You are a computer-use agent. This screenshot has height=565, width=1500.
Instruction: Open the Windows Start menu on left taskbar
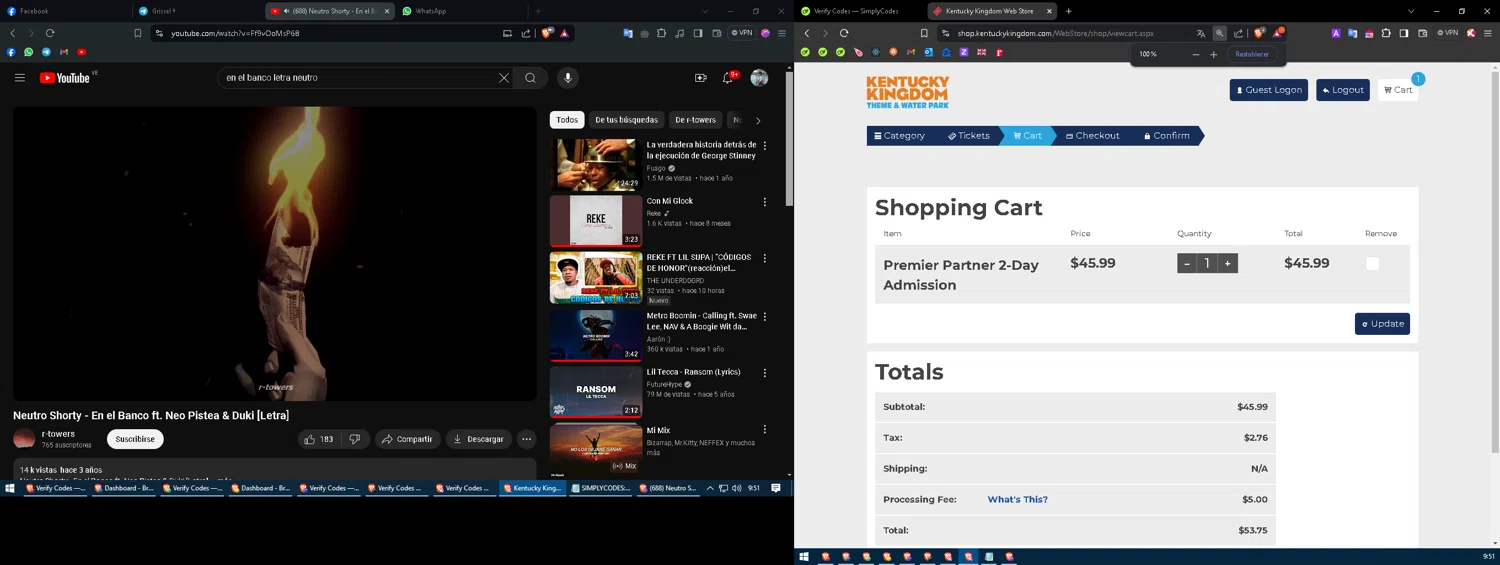coord(10,488)
